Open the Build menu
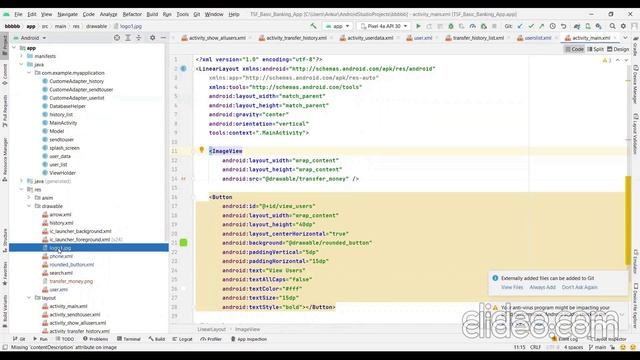The image size is (640, 360). coord(152,14)
